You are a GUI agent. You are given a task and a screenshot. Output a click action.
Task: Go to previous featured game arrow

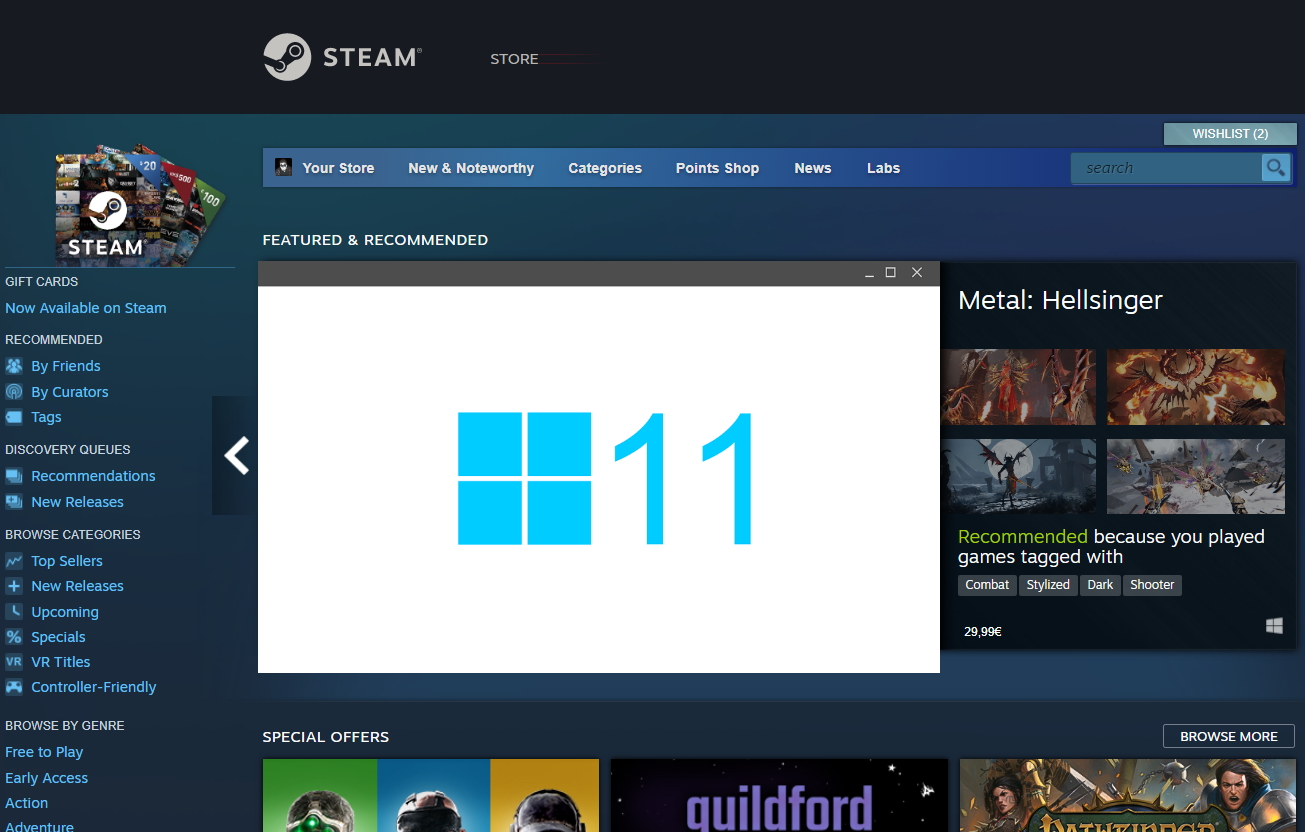click(236, 456)
